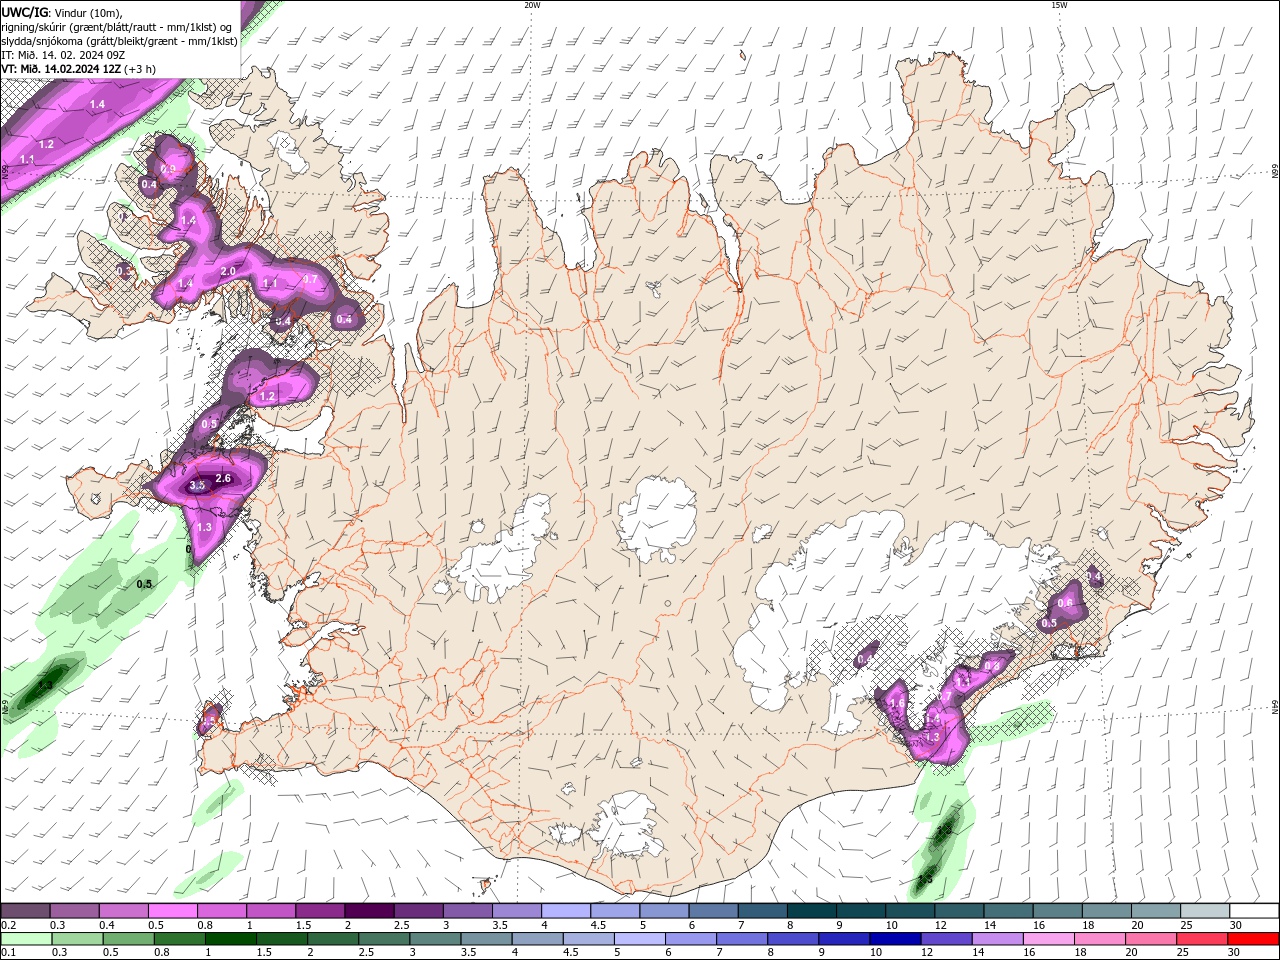Select the 0.5 bright pink swatch in upper legend row

(x=172, y=910)
